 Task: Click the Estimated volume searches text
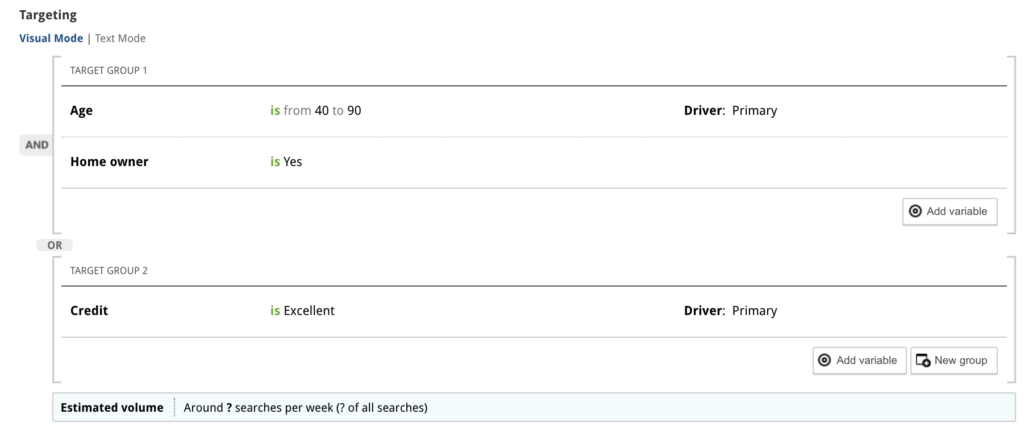point(305,408)
